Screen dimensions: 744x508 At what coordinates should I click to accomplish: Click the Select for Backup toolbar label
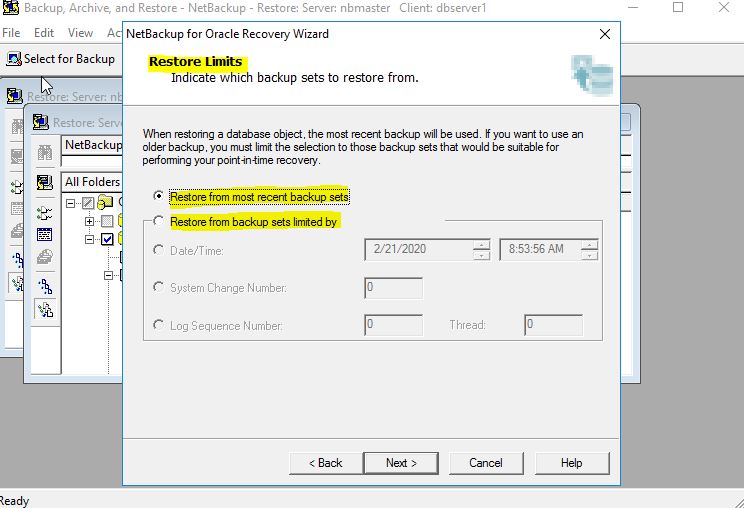[69, 59]
